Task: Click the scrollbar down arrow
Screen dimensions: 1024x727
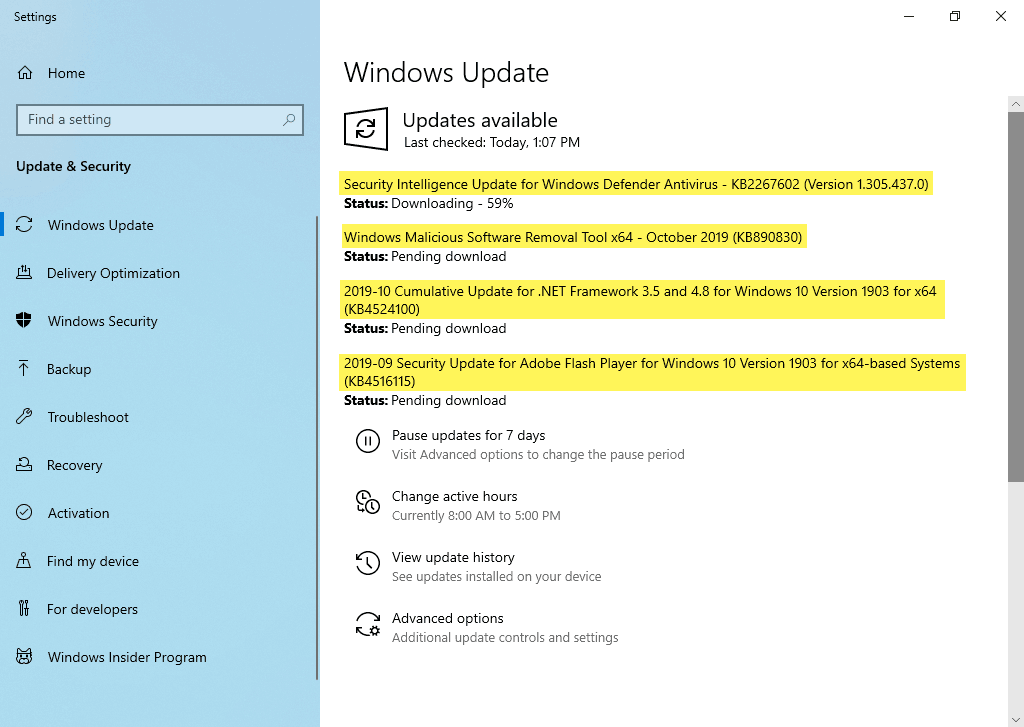Action: [x=1016, y=719]
